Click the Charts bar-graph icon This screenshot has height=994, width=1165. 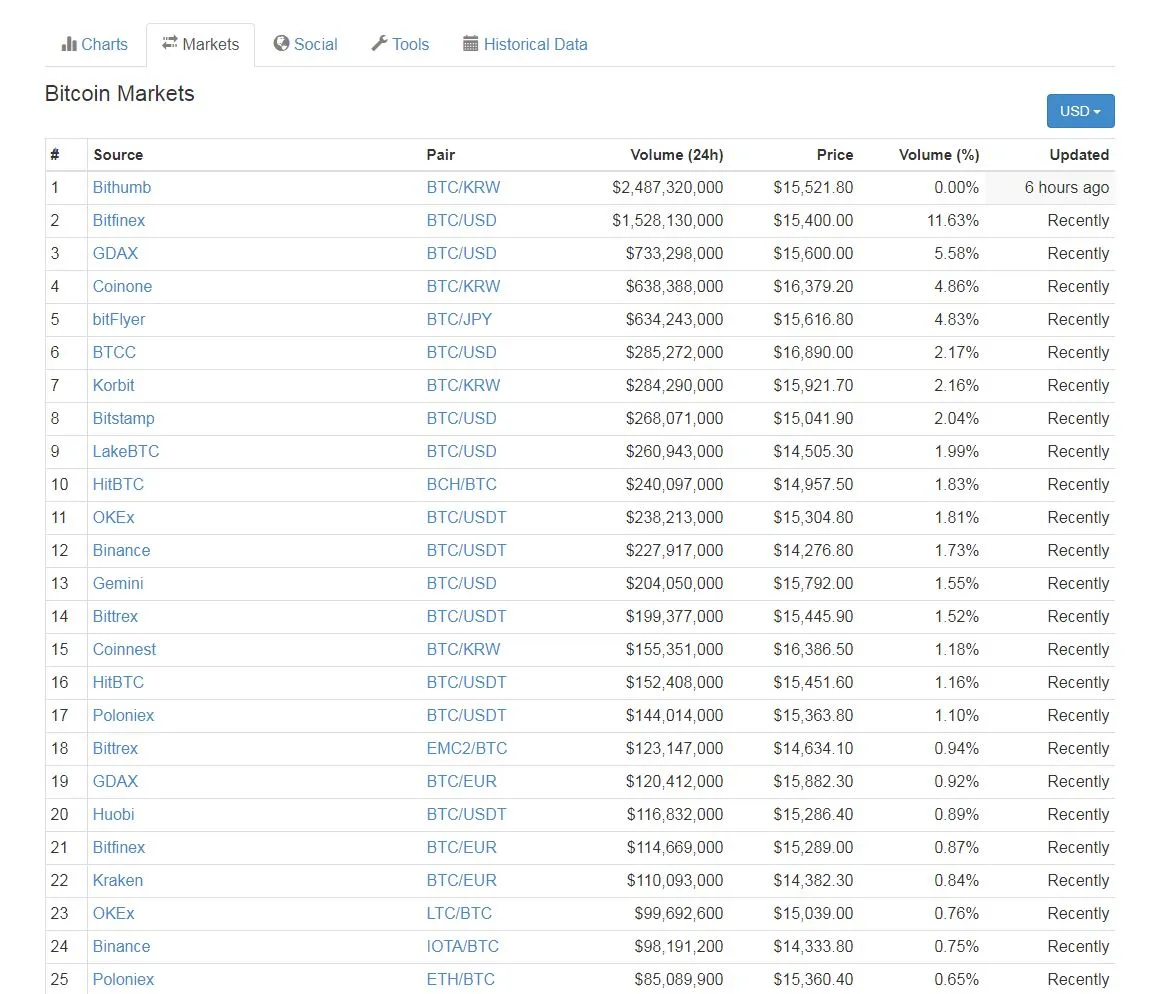[69, 44]
